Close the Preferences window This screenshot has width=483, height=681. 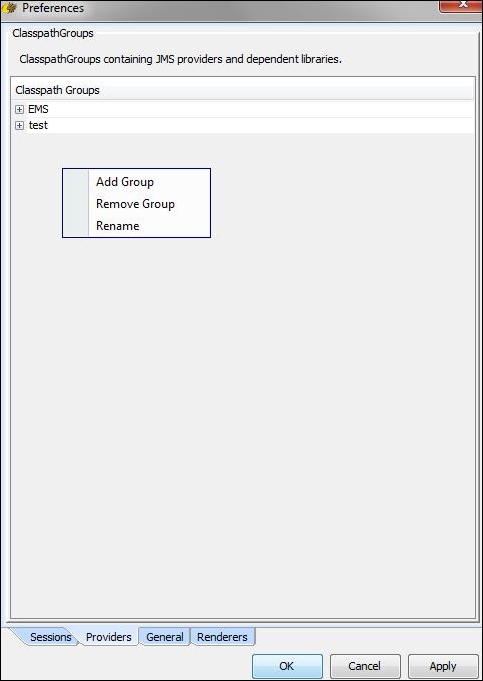[x=462, y=5]
